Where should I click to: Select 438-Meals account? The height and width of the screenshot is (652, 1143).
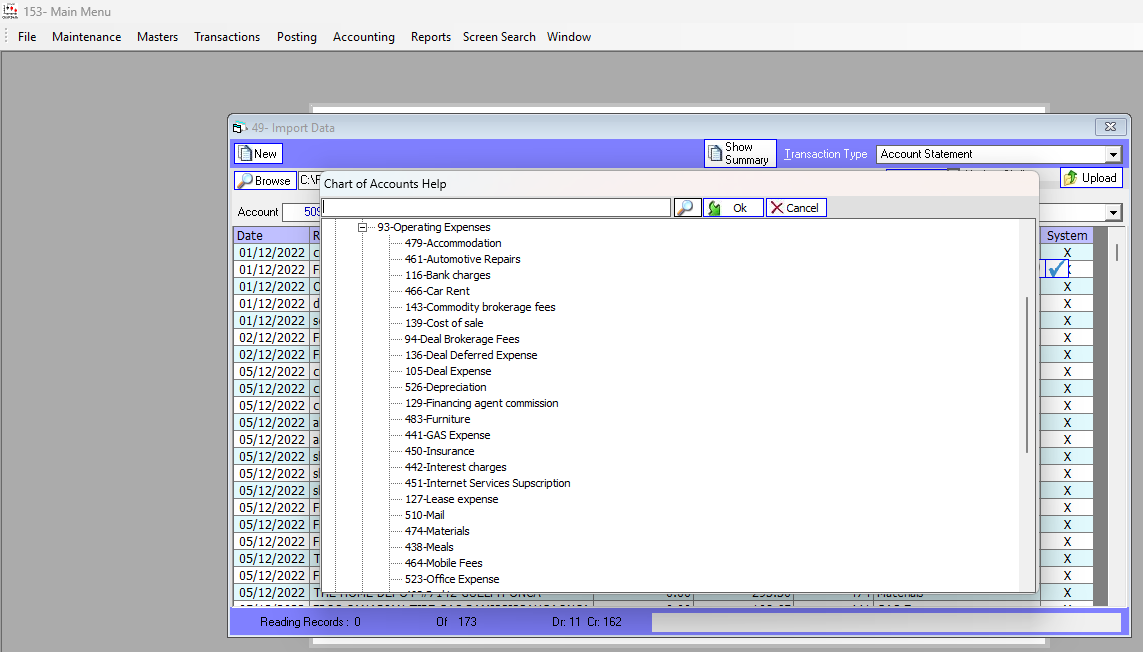pos(429,548)
